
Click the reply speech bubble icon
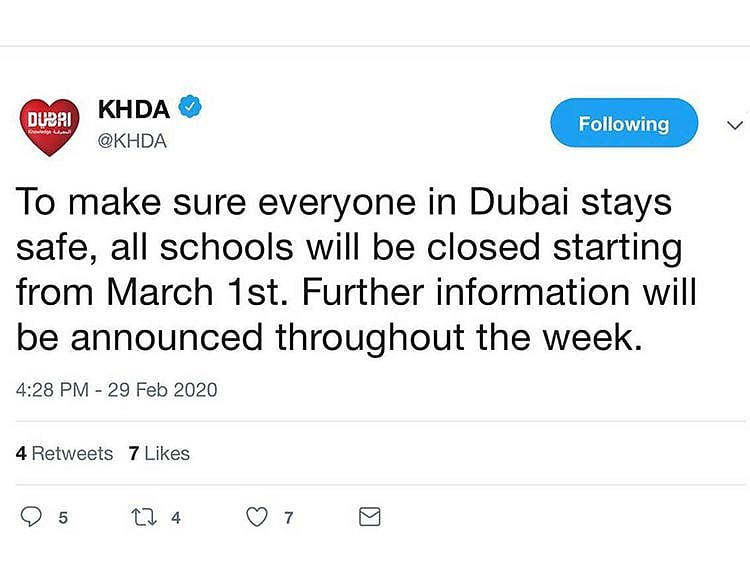(32, 517)
